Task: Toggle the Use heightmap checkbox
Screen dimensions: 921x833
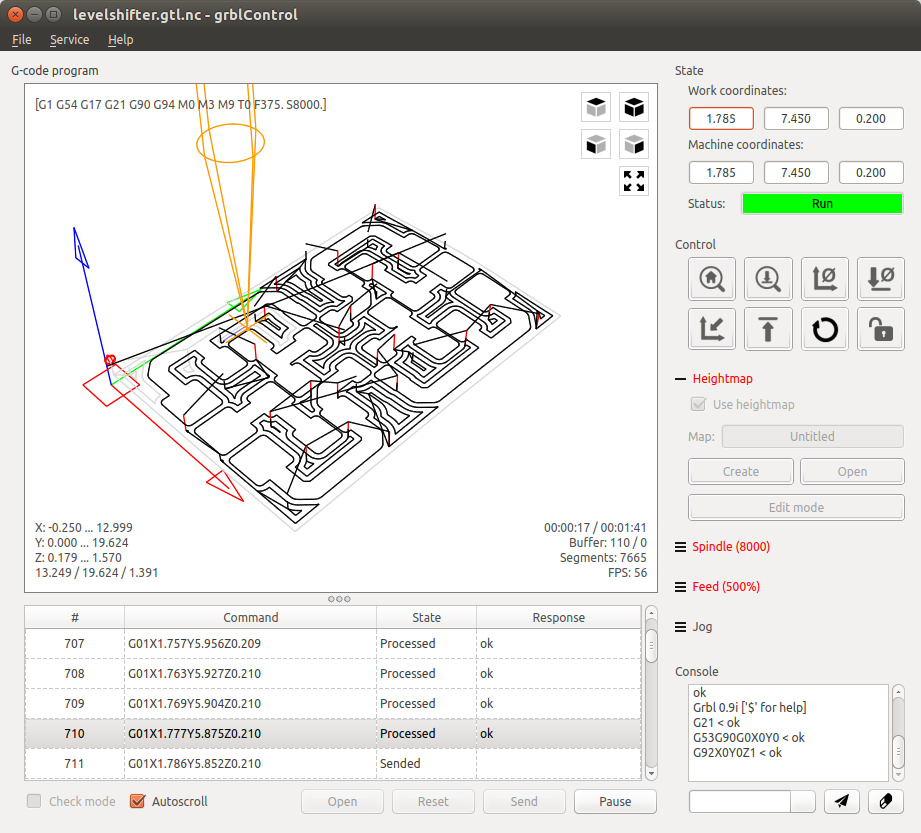Action: 698,404
